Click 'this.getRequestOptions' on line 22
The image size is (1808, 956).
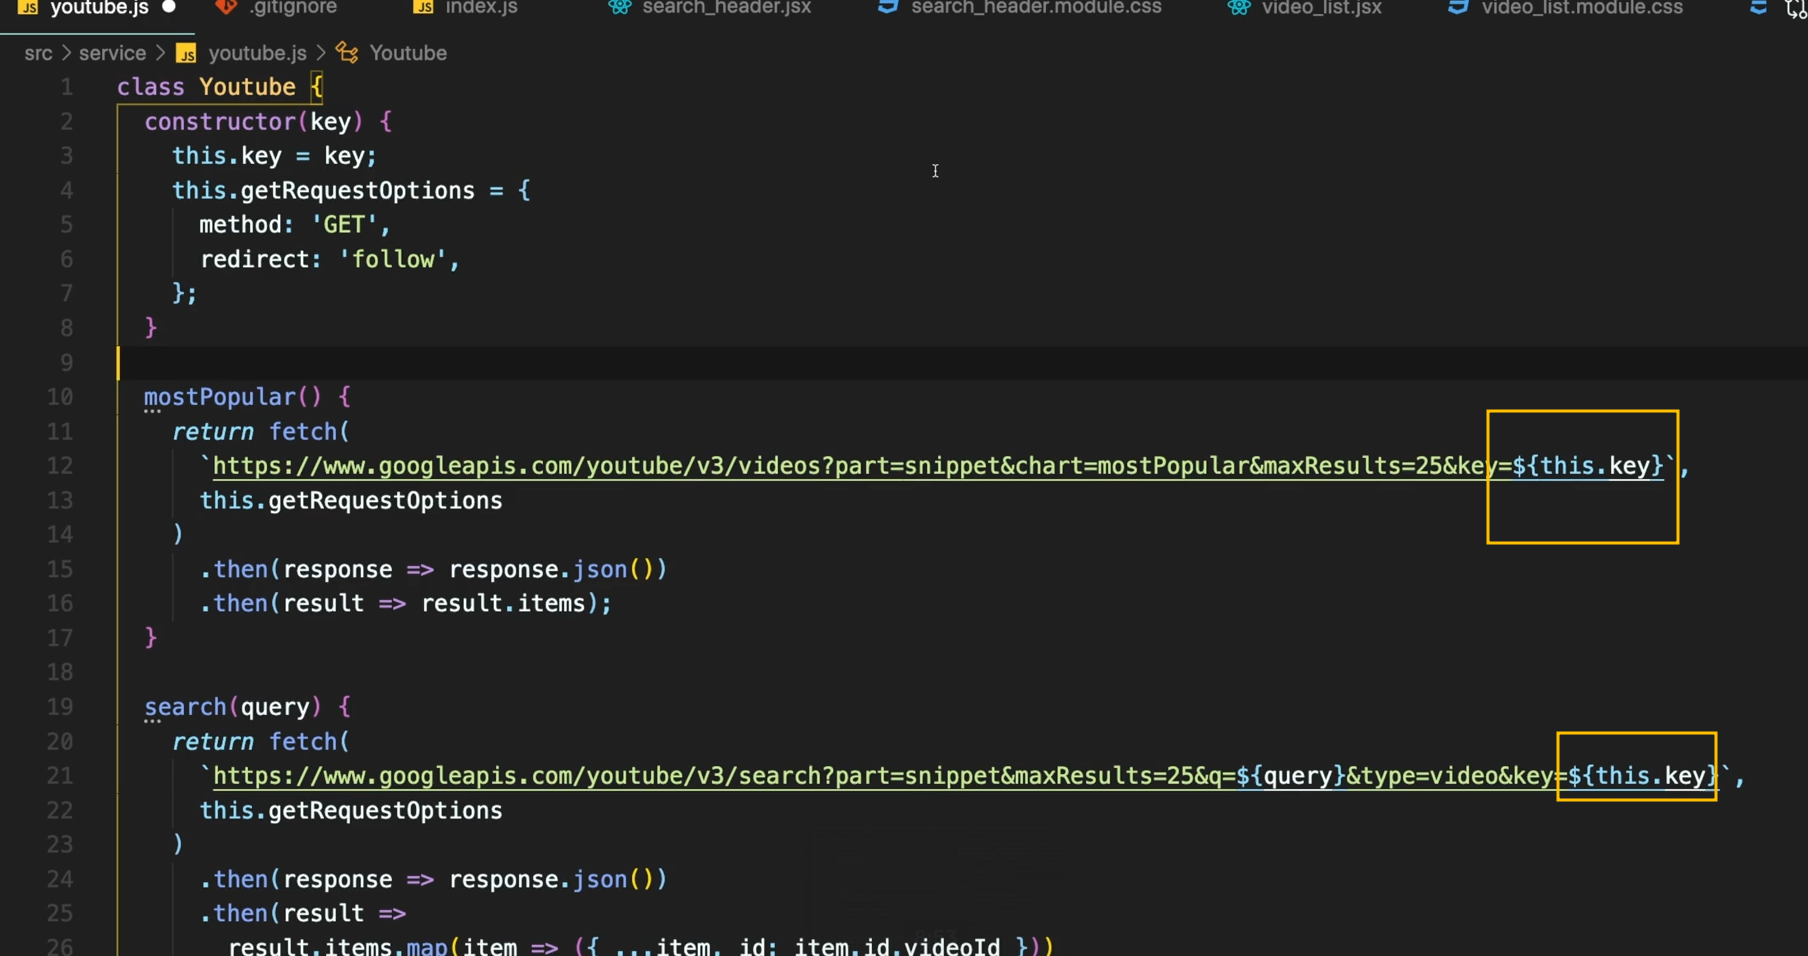pos(351,811)
